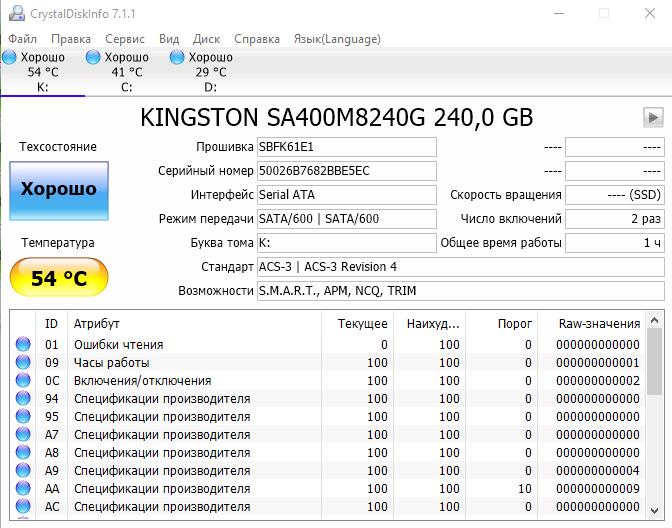Click the Хорошо health status button
The image size is (672, 528).
(59, 191)
